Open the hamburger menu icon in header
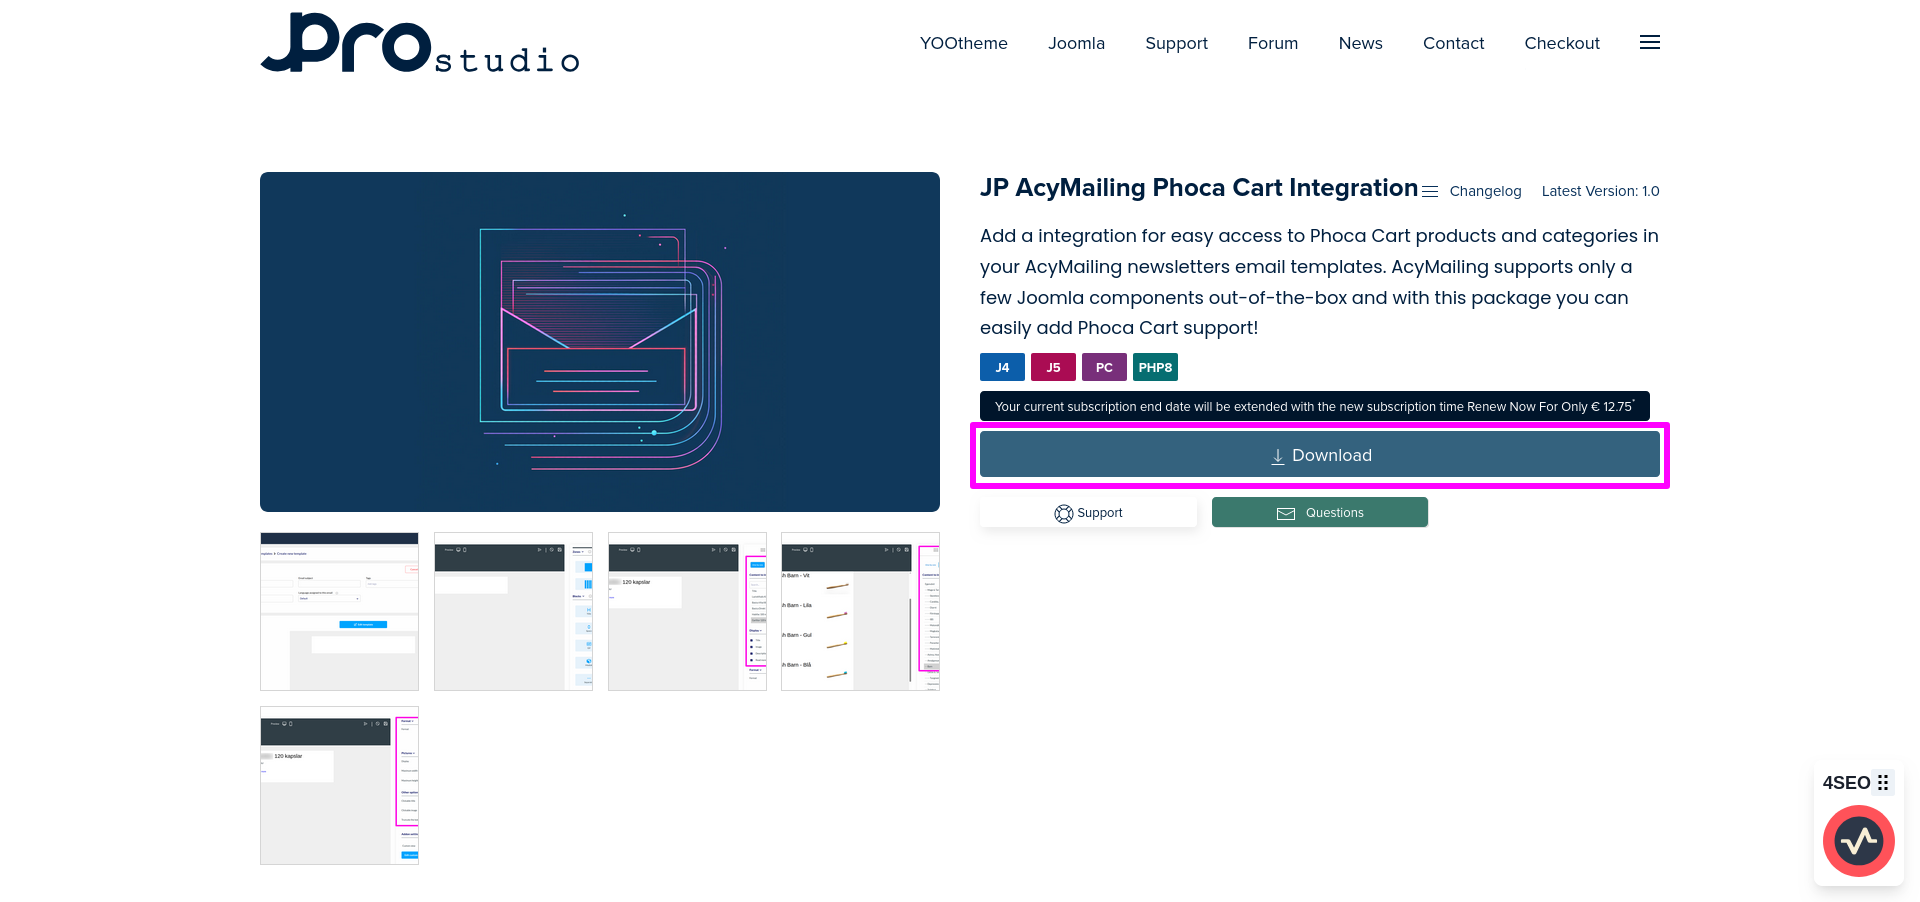This screenshot has height=902, width=1920. (1649, 42)
